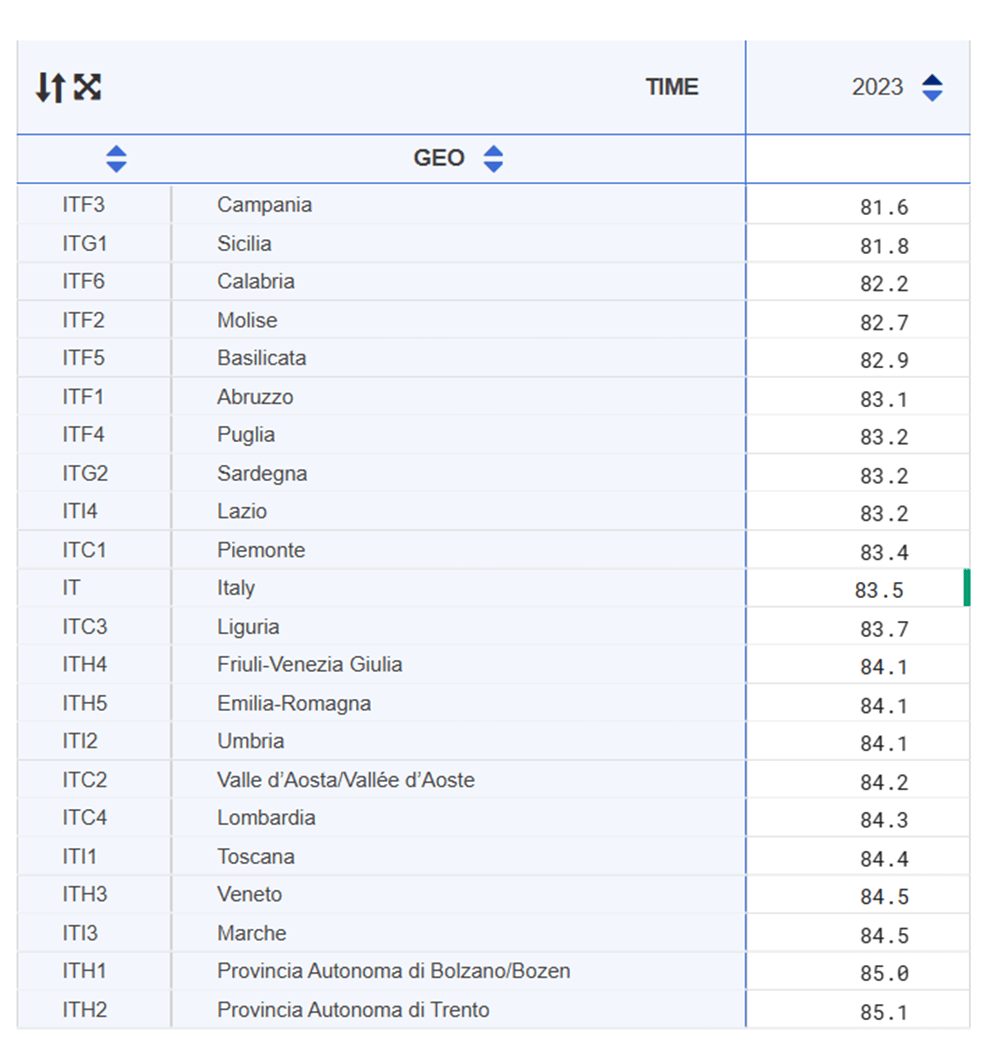Select the 2023 column header text
Image resolution: width=1004 pixels, height=1049 pixels.
(x=877, y=88)
